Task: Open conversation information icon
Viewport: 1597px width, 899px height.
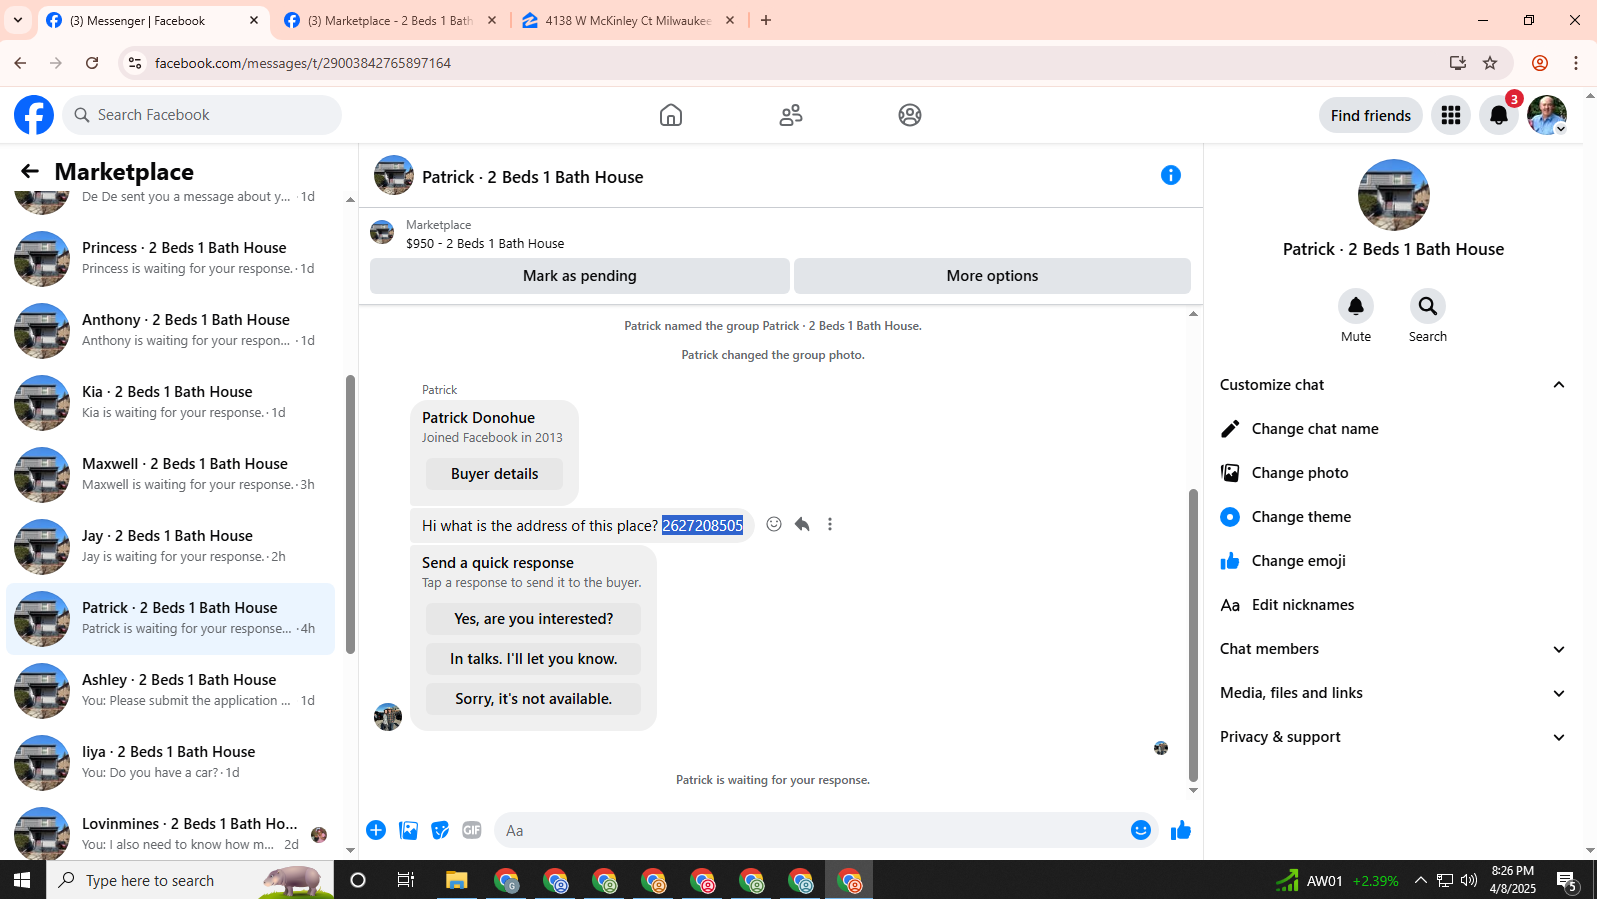Action: (1171, 176)
